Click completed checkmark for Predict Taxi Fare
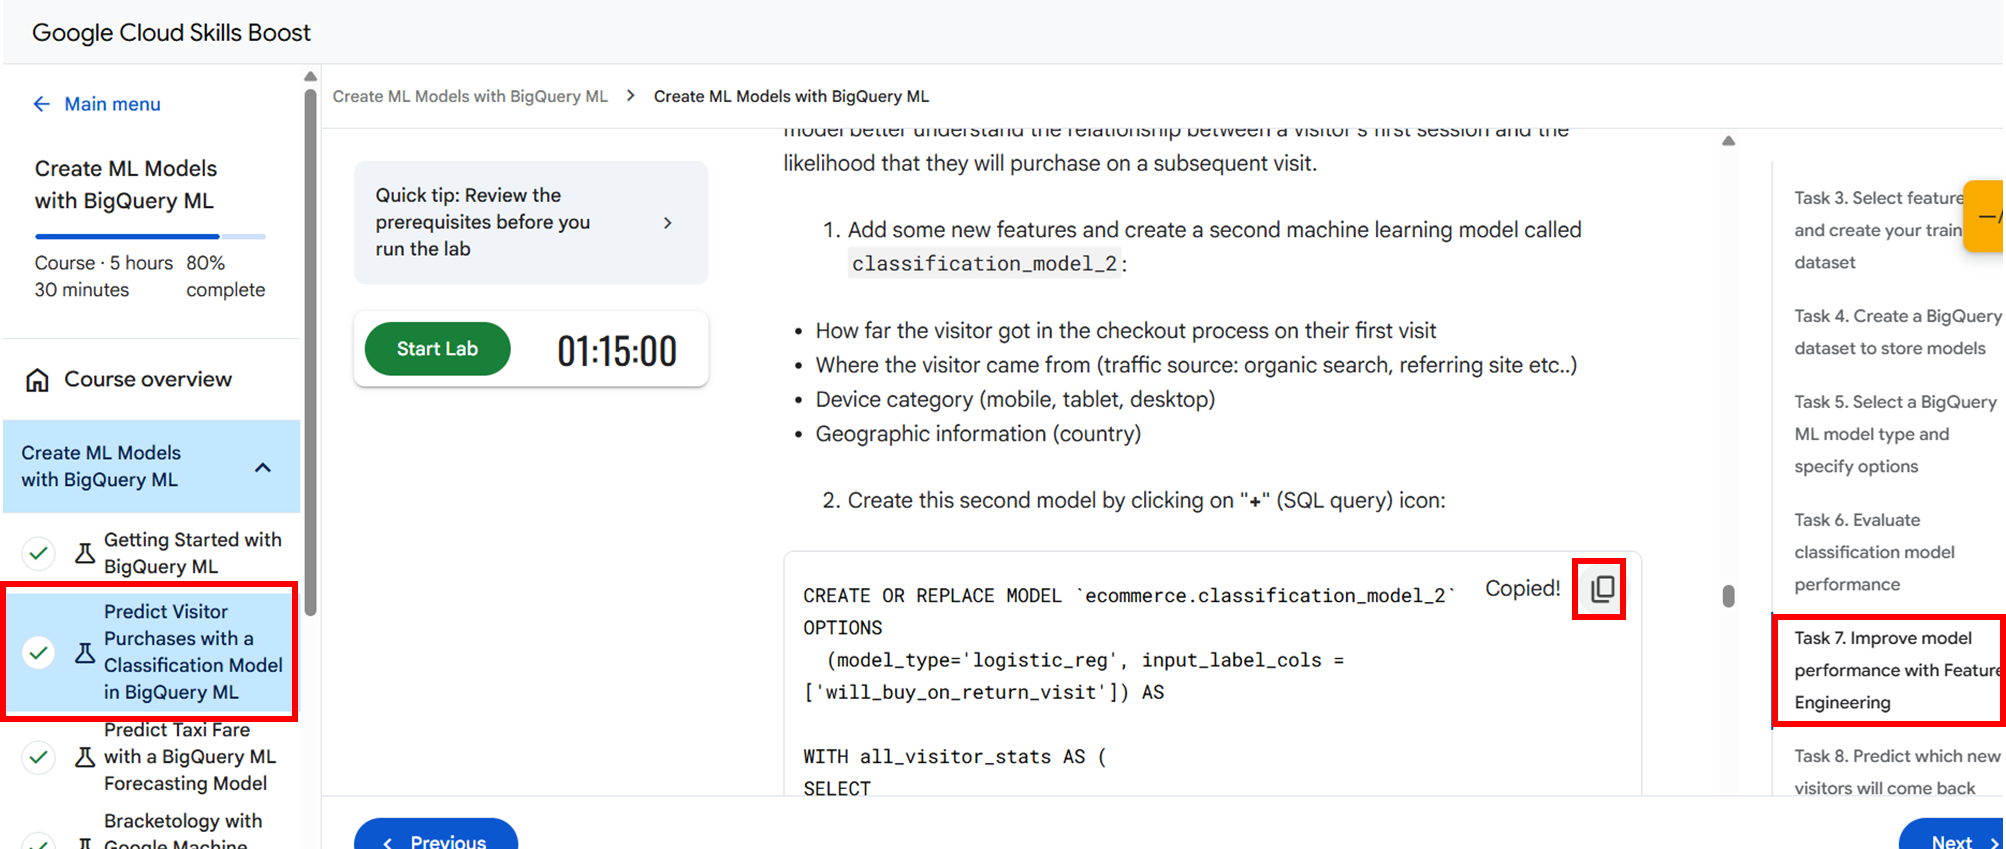2006x849 pixels. coord(39,757)
